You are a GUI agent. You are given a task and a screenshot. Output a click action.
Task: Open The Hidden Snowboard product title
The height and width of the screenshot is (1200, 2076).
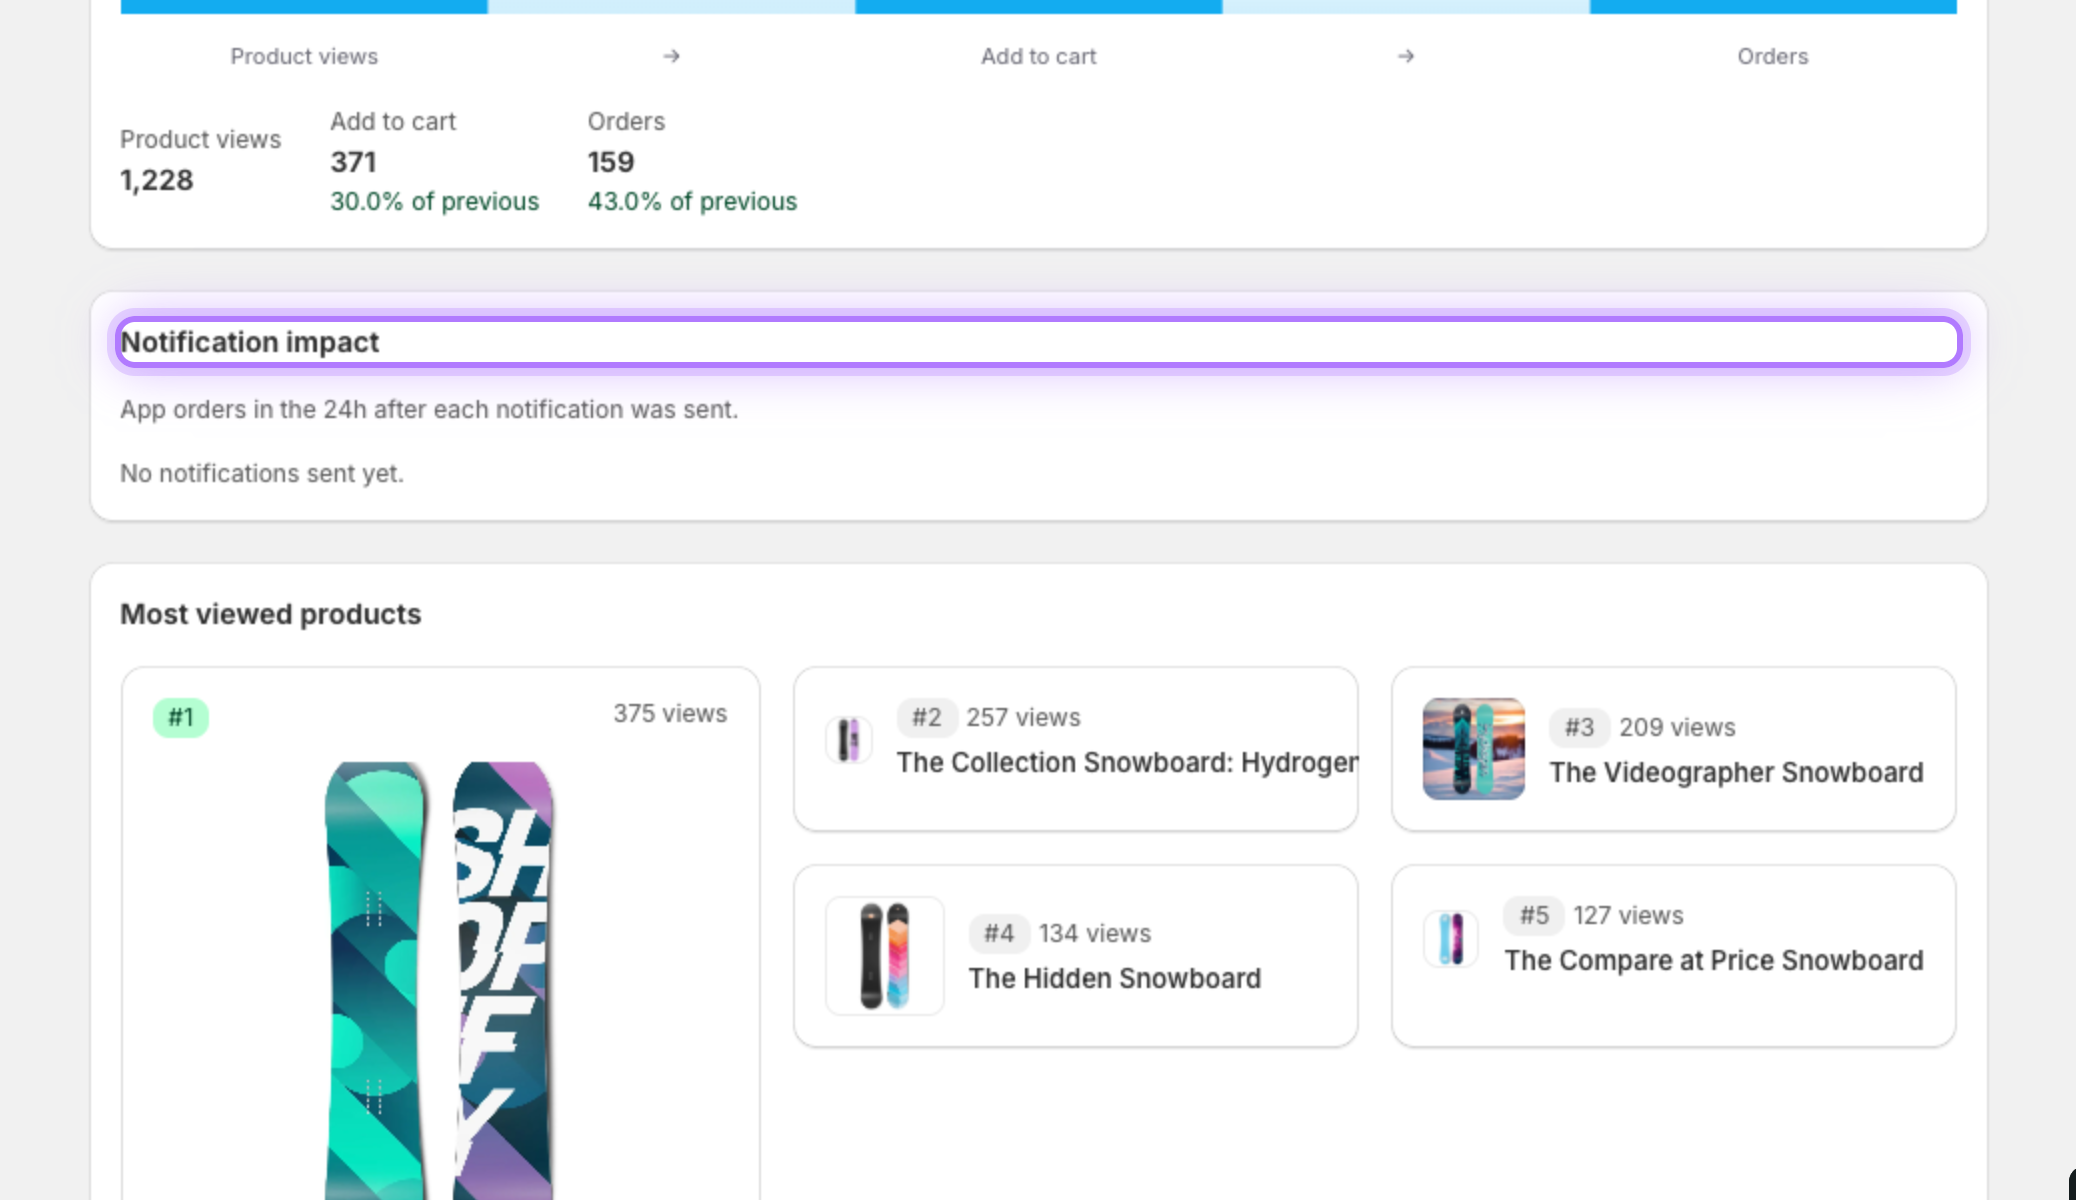1115,978
